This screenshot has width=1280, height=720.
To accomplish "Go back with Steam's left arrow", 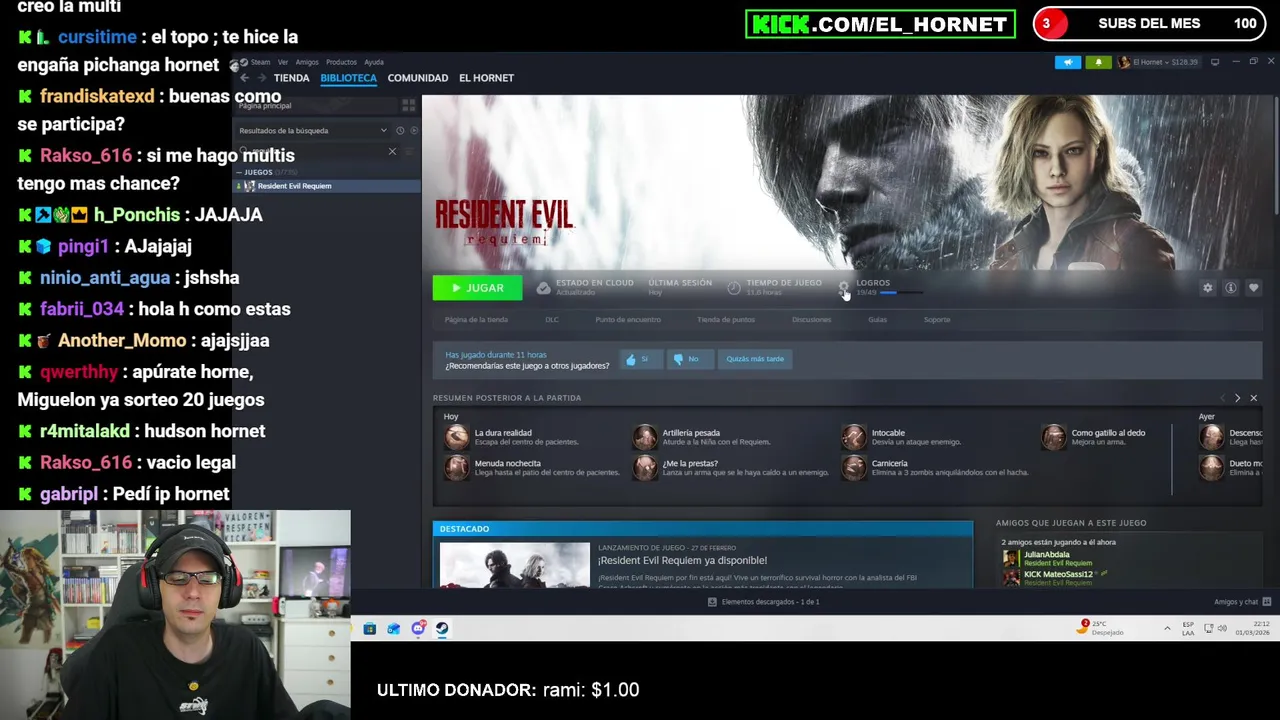I will [x=244, y=78].
